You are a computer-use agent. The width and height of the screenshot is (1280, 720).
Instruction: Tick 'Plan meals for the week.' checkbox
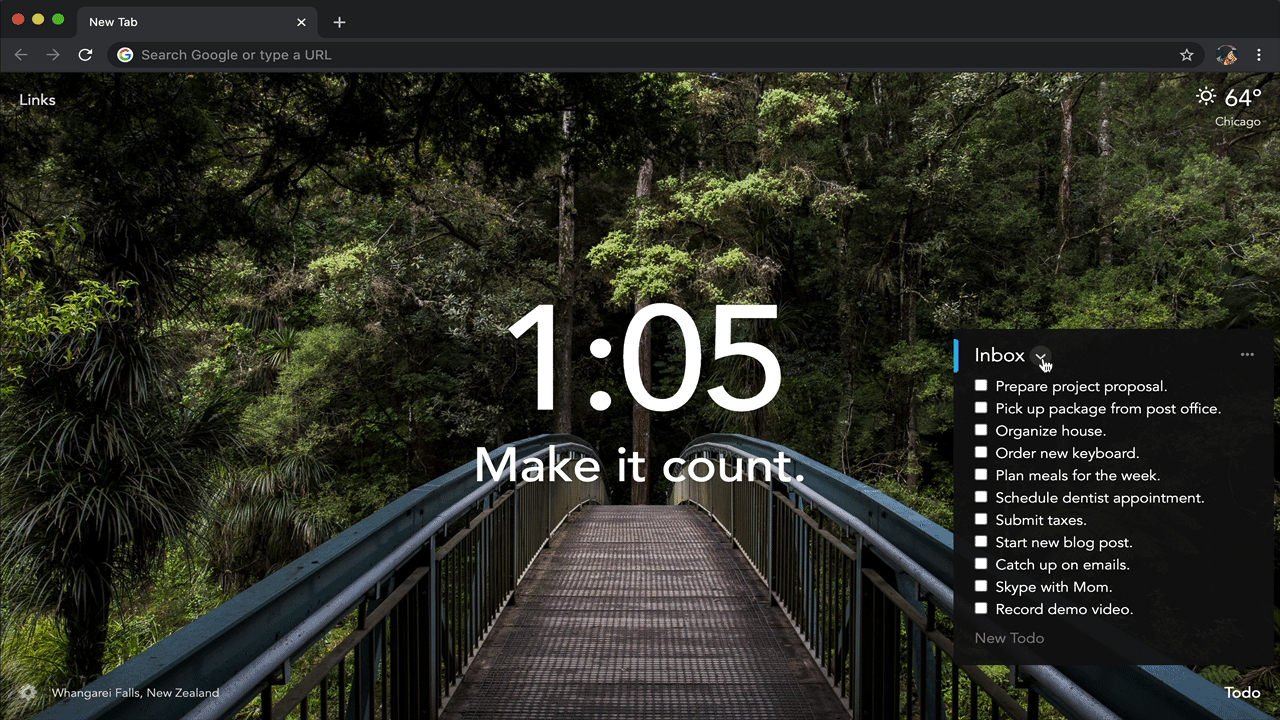[x=981, y=474]
